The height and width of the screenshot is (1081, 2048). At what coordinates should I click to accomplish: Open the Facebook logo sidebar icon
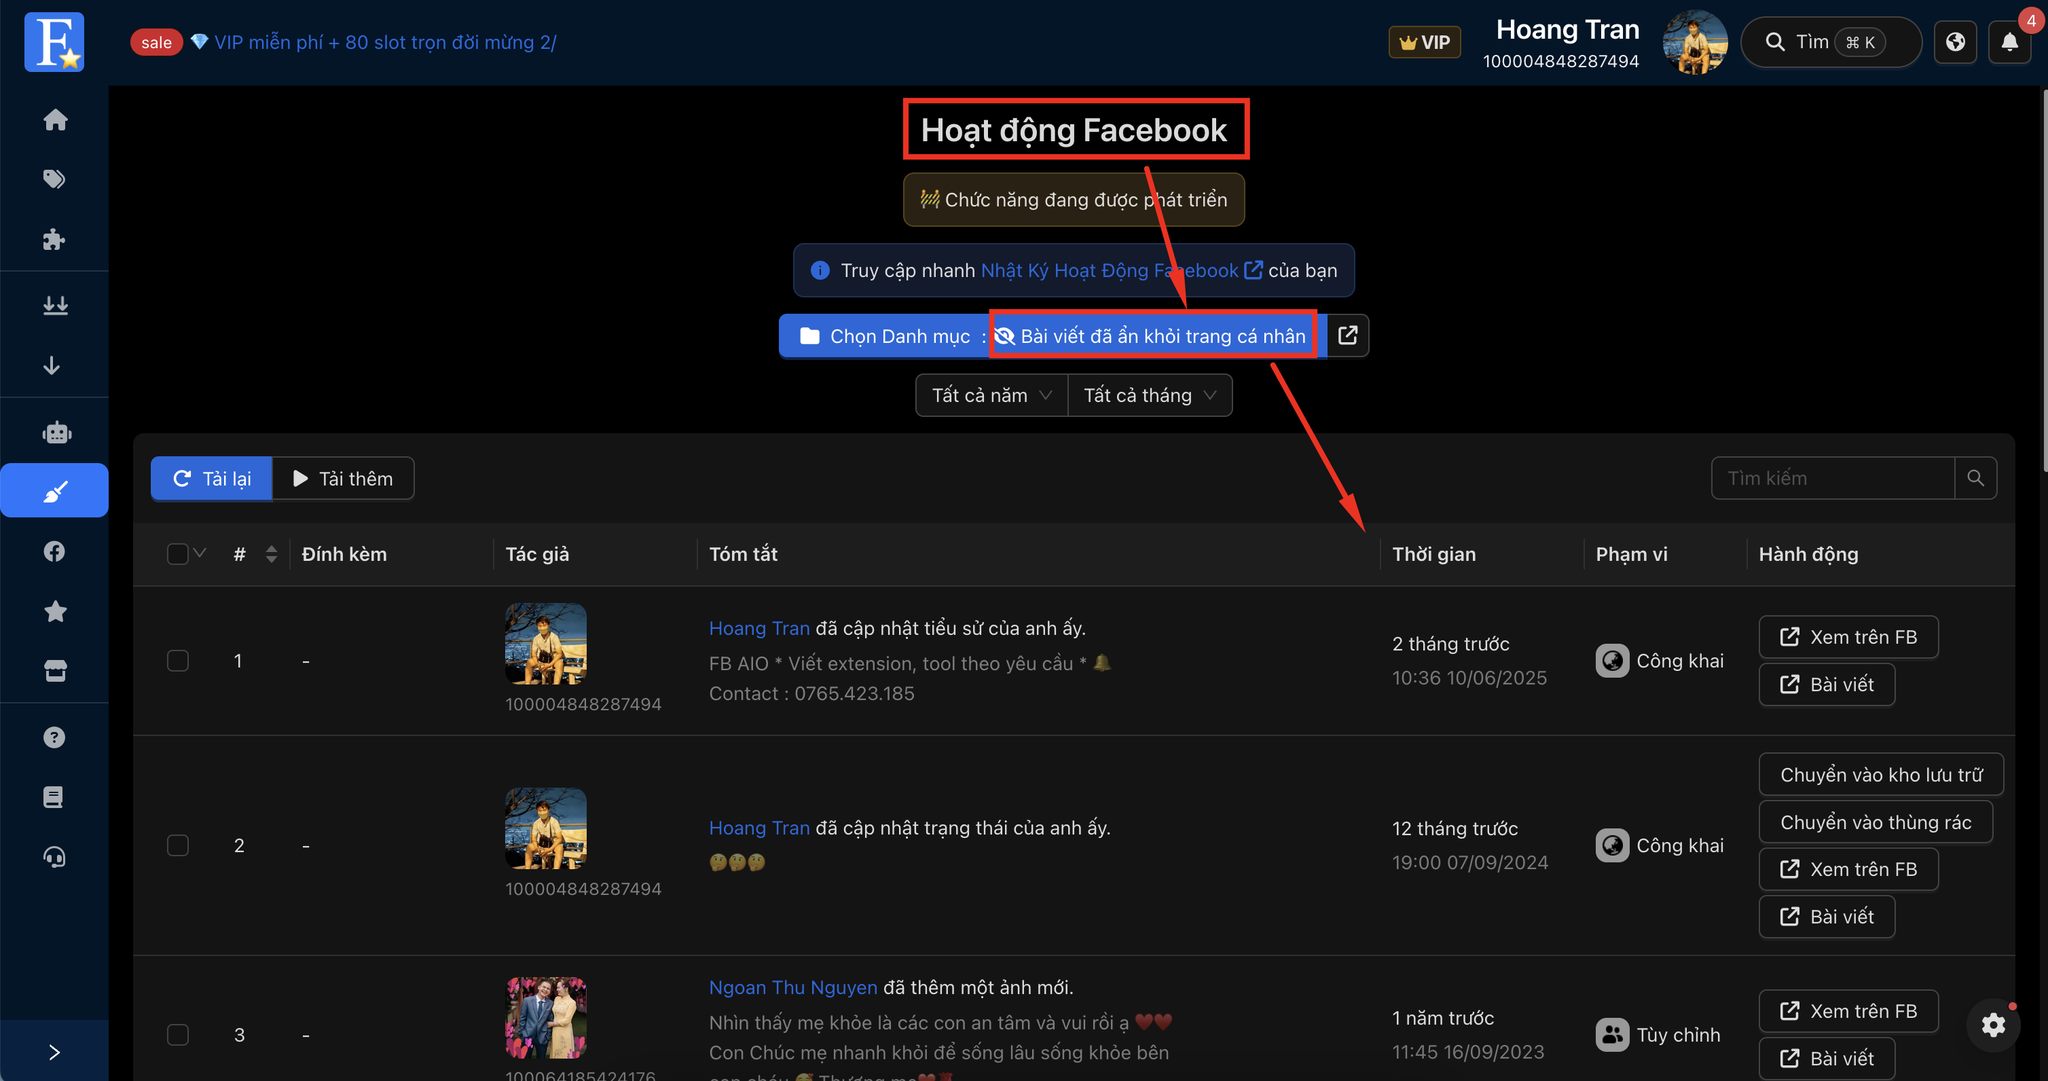55,551
